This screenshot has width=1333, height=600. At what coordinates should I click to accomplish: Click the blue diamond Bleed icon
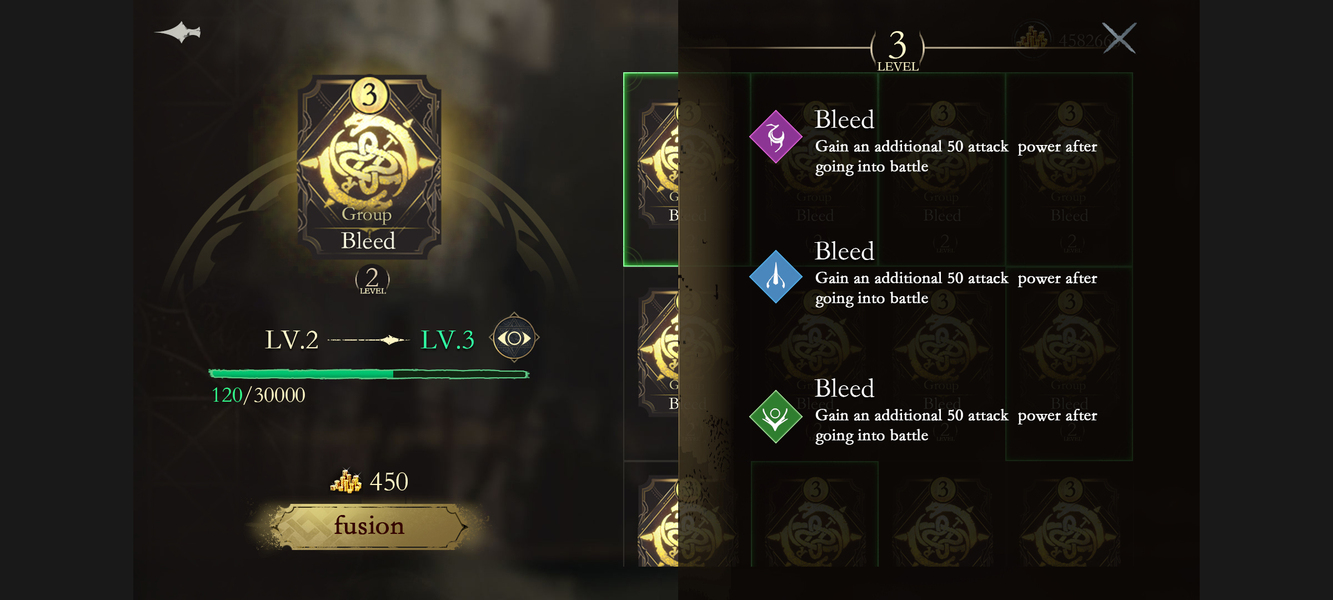pyautogui.click(x=776, y=277)
